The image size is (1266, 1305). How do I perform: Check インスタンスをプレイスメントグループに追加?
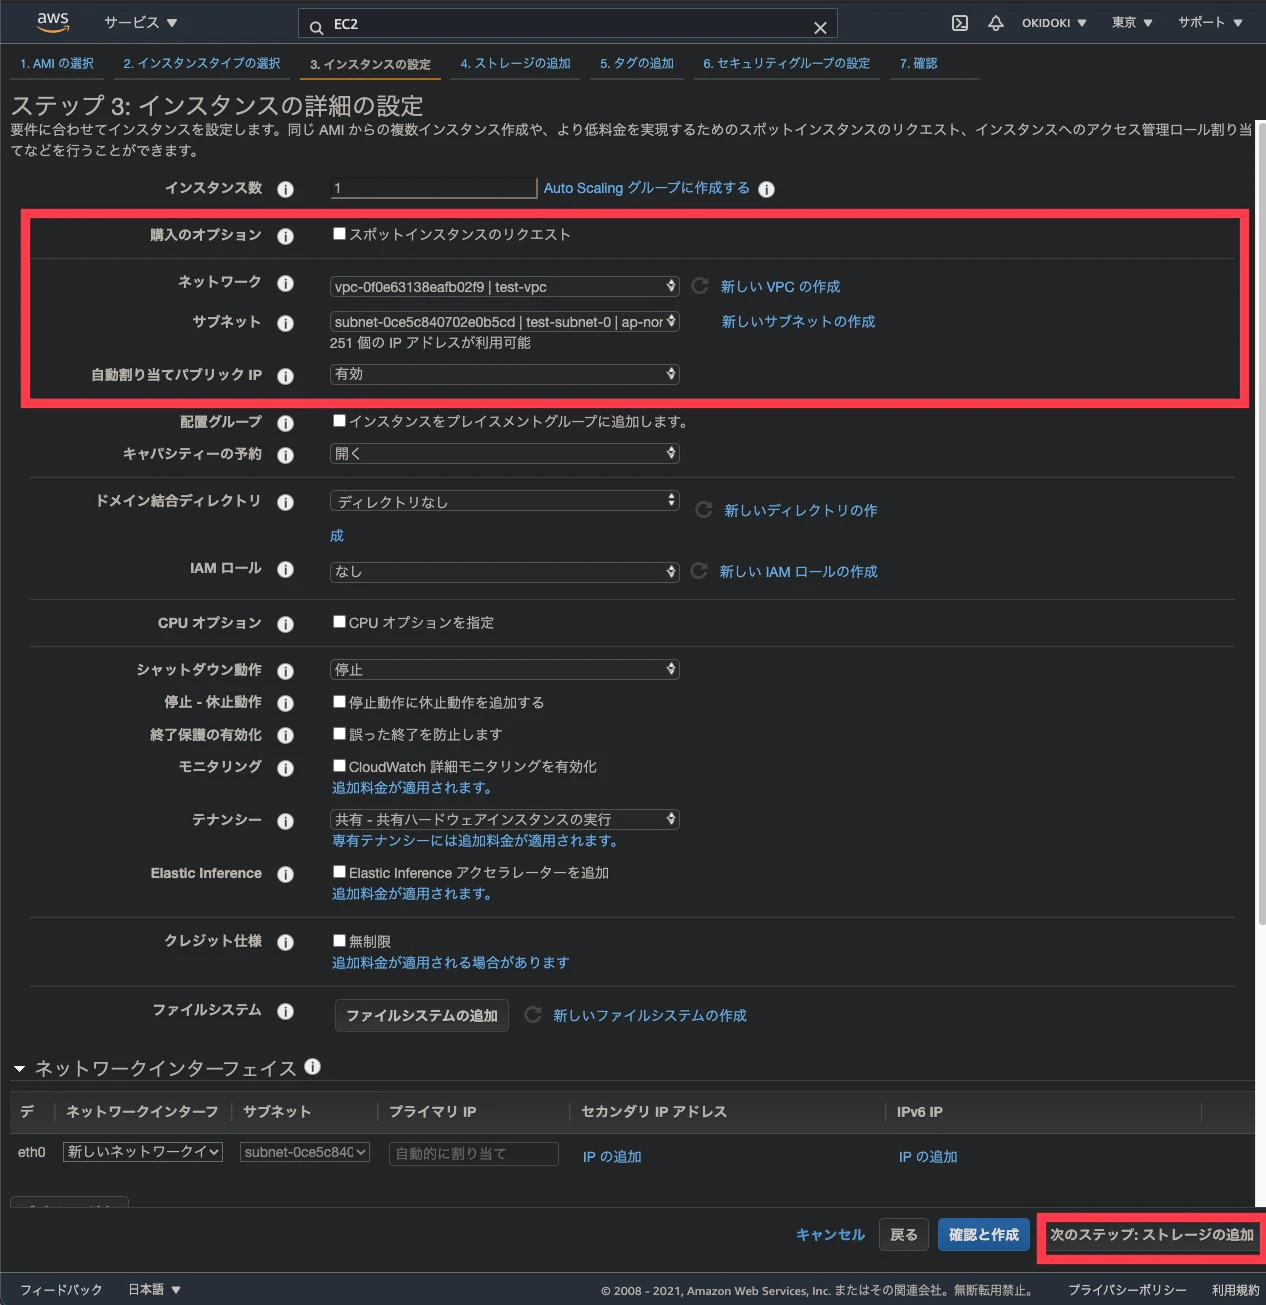(339, 420)
